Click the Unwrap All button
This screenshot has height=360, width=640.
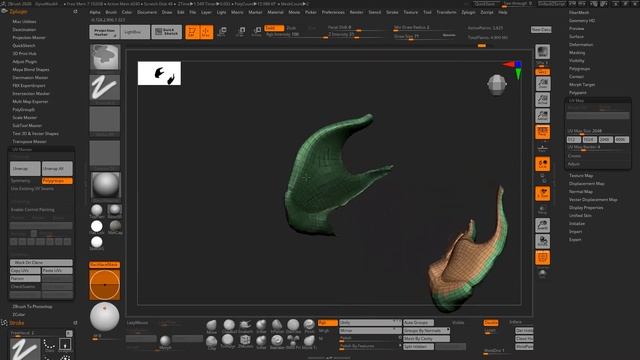(57, 169)
